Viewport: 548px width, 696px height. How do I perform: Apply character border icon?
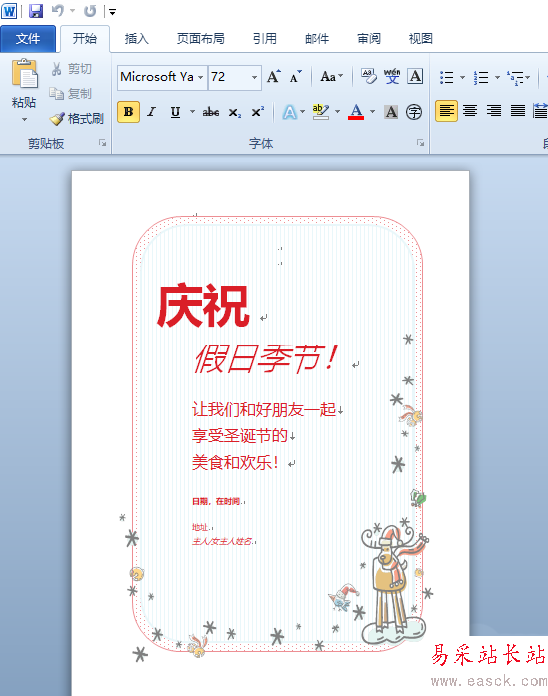(415, 77)
